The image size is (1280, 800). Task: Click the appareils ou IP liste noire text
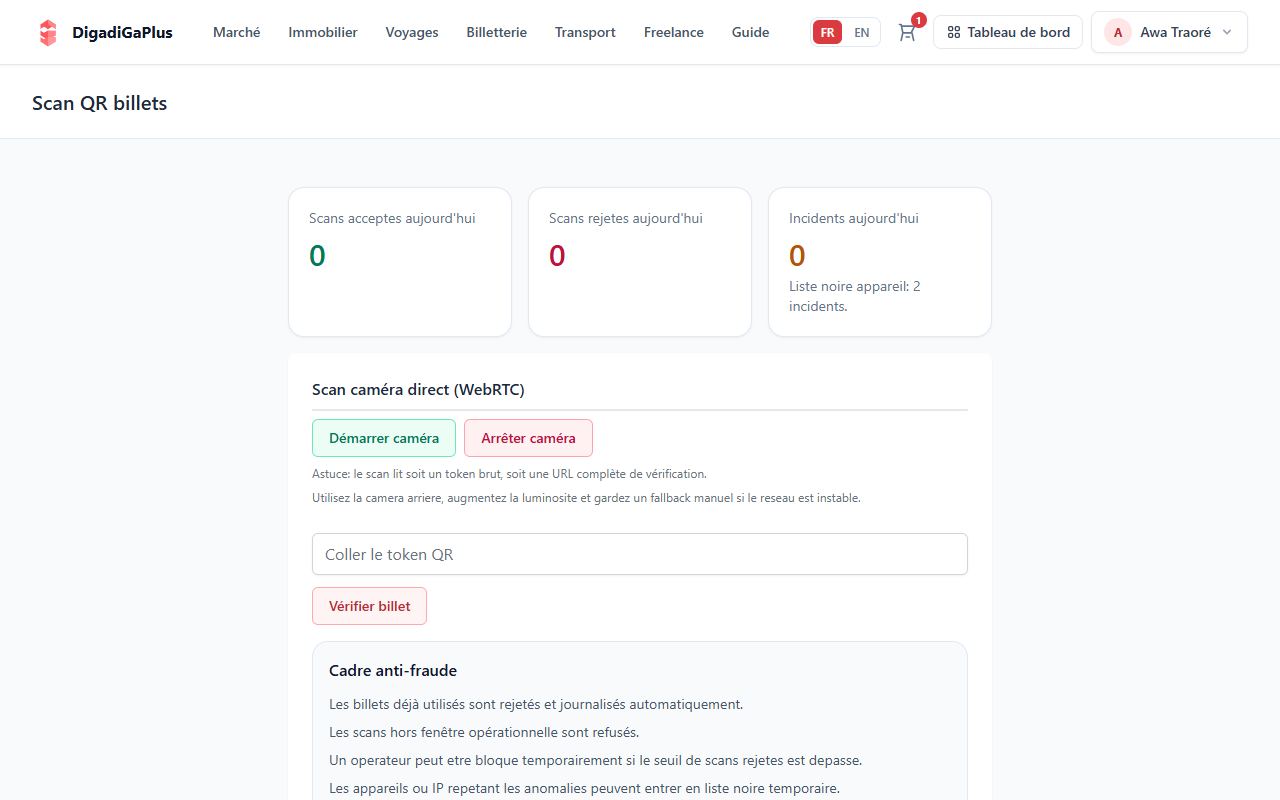pyautogui.click(x=584, y=788)
